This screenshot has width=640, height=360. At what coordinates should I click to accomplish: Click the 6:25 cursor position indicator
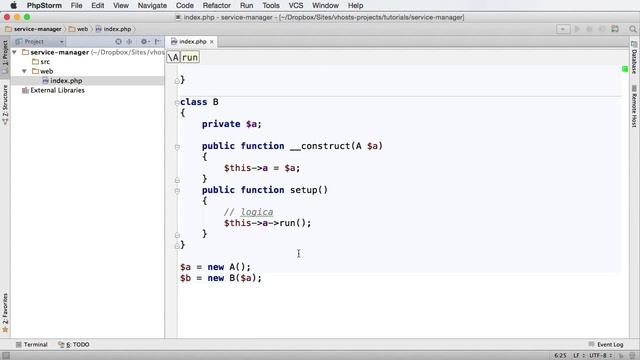click(560, 356)
